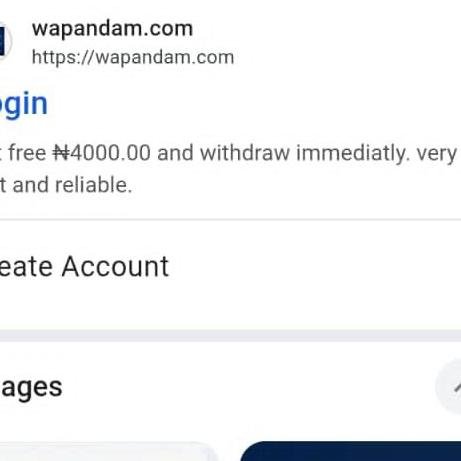Click the https://wapandam.com URL text
Image resolution: width=461 pixels, height=461 pixels.
point(133,57)
